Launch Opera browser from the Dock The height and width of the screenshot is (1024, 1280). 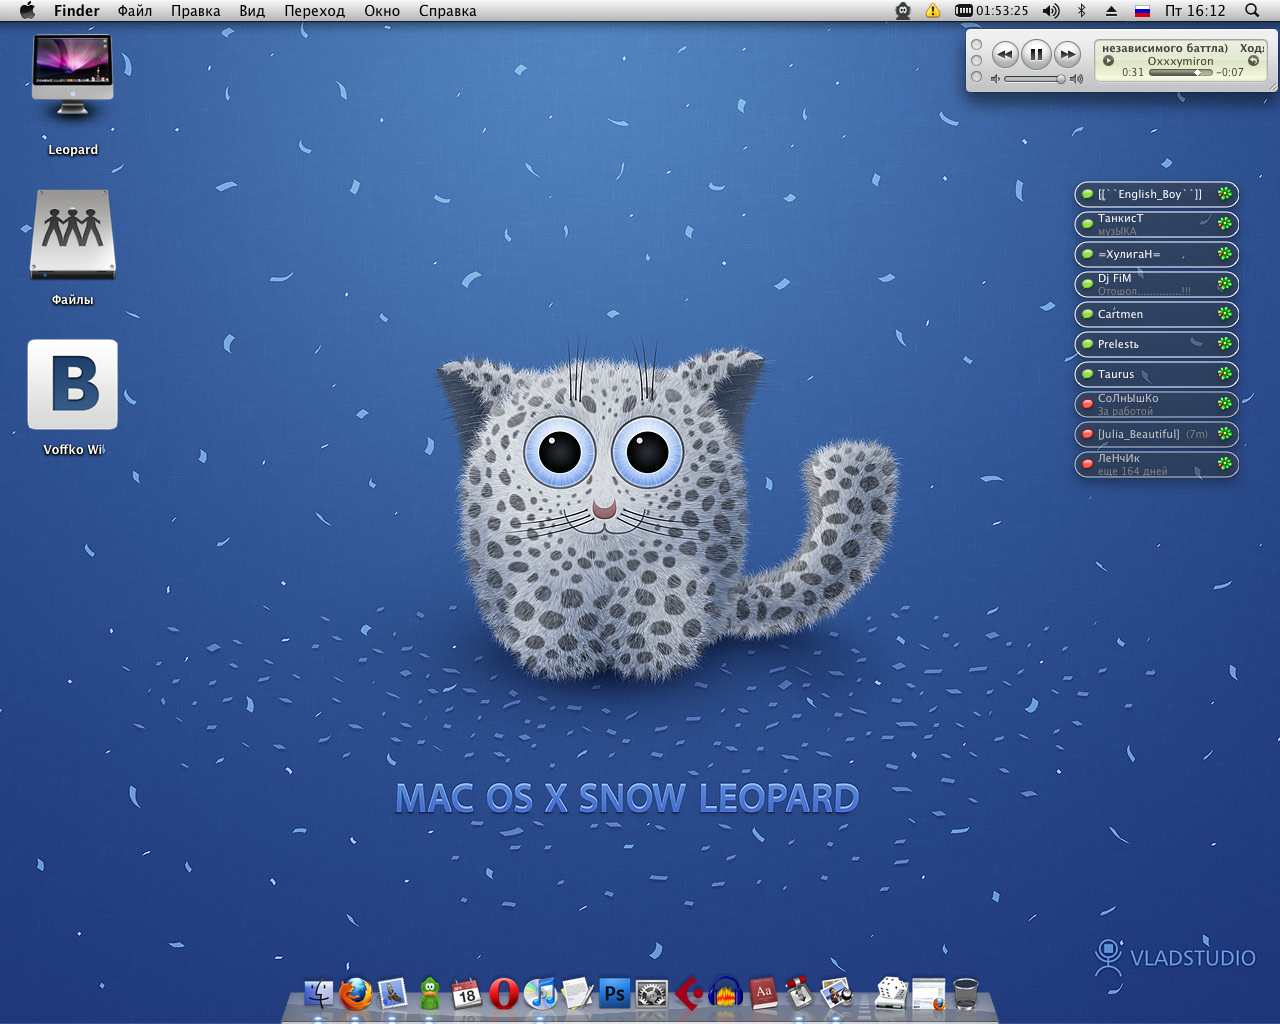coord(504,993)
